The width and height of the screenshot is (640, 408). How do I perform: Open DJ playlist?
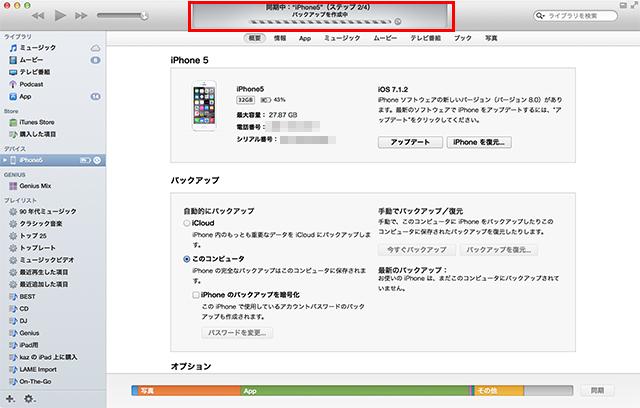[18, 321]
